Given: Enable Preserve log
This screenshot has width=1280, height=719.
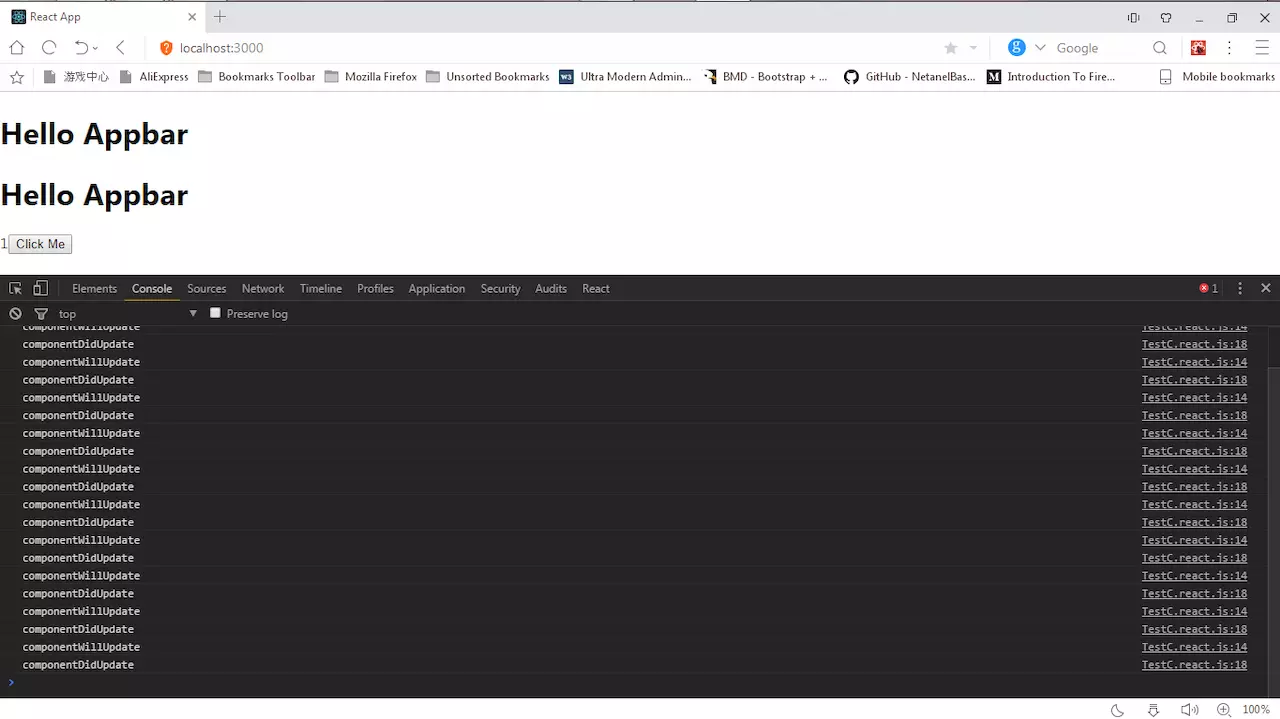Looking at the screenshot, I should pos(215,313).
